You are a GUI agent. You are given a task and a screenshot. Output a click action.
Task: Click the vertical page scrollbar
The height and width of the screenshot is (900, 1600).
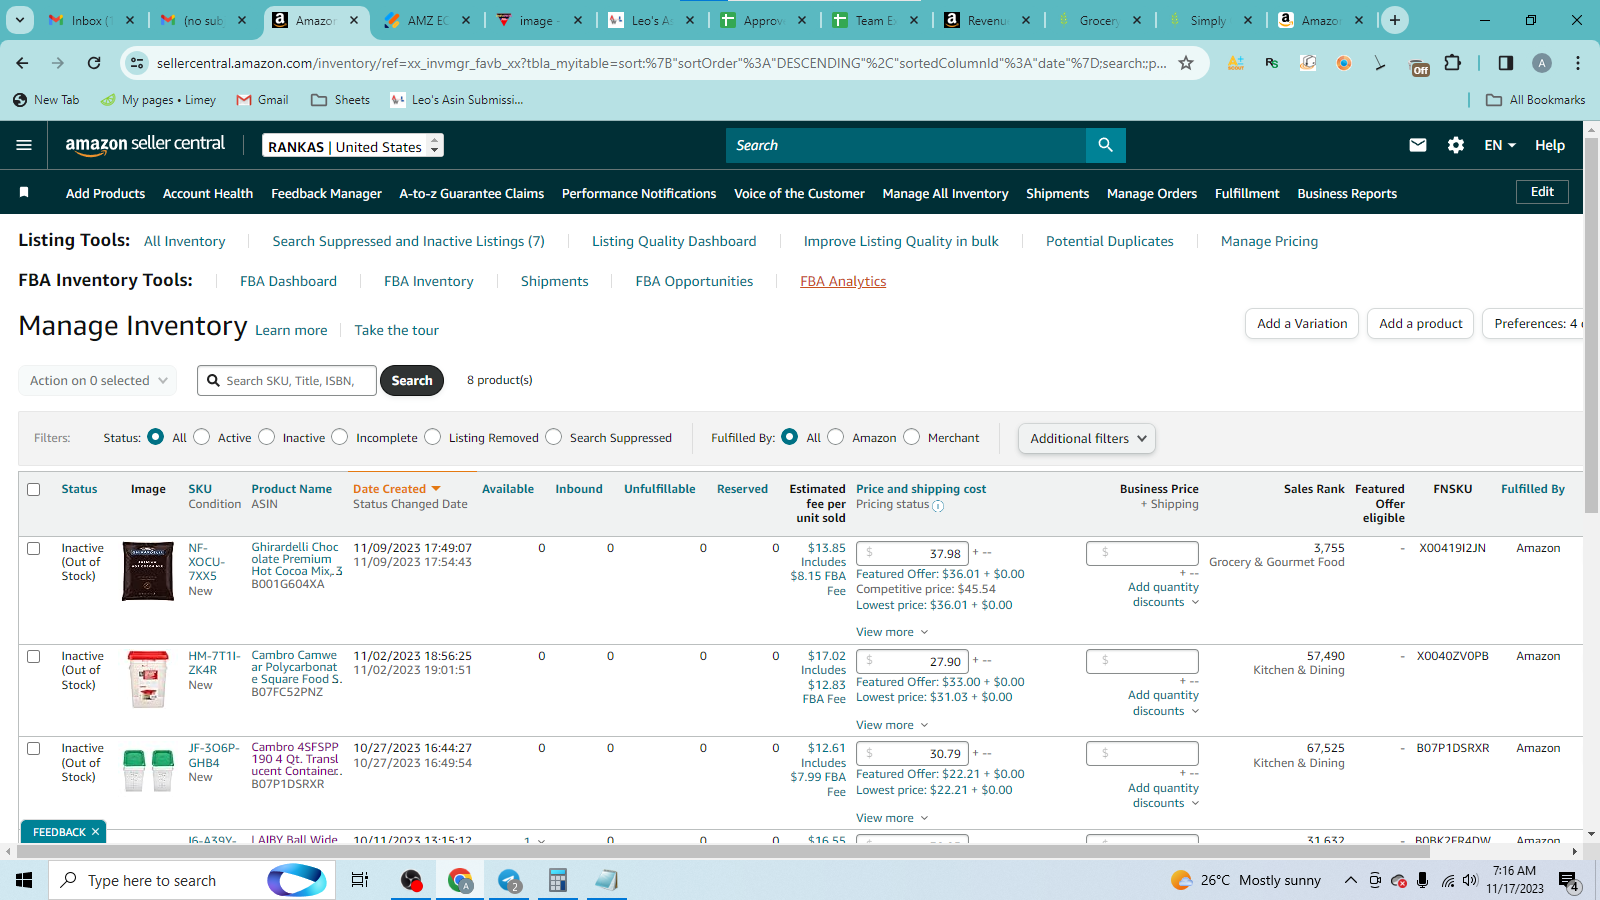[x=1591, y=326]
